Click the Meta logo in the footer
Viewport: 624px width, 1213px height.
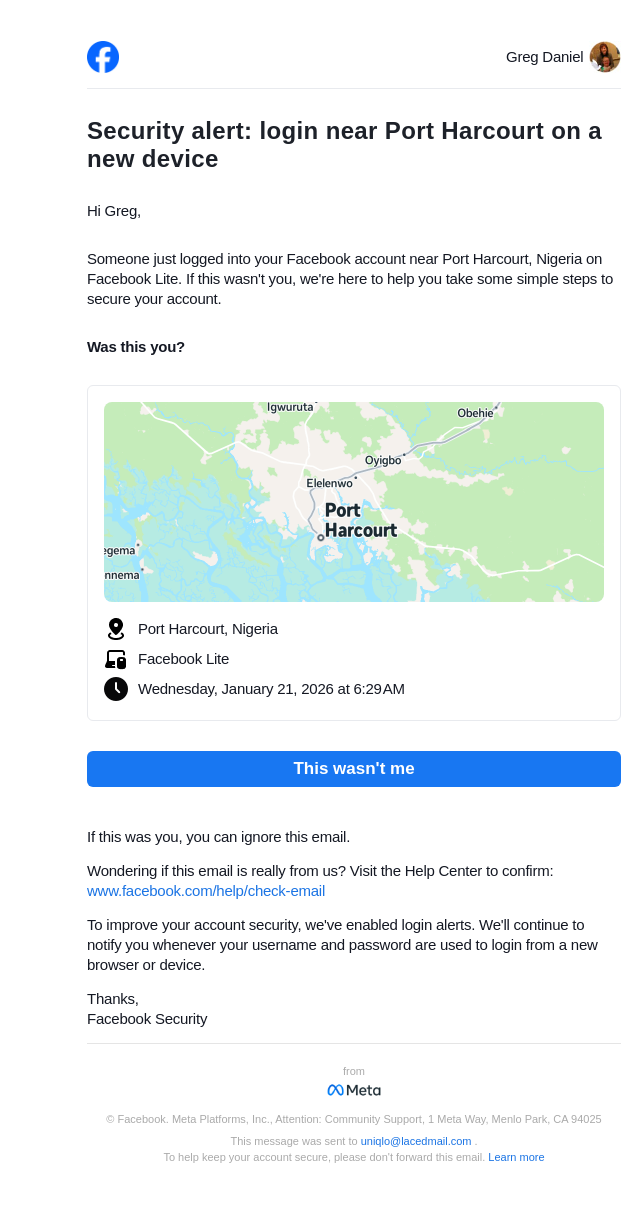(x=354, y=1090)
